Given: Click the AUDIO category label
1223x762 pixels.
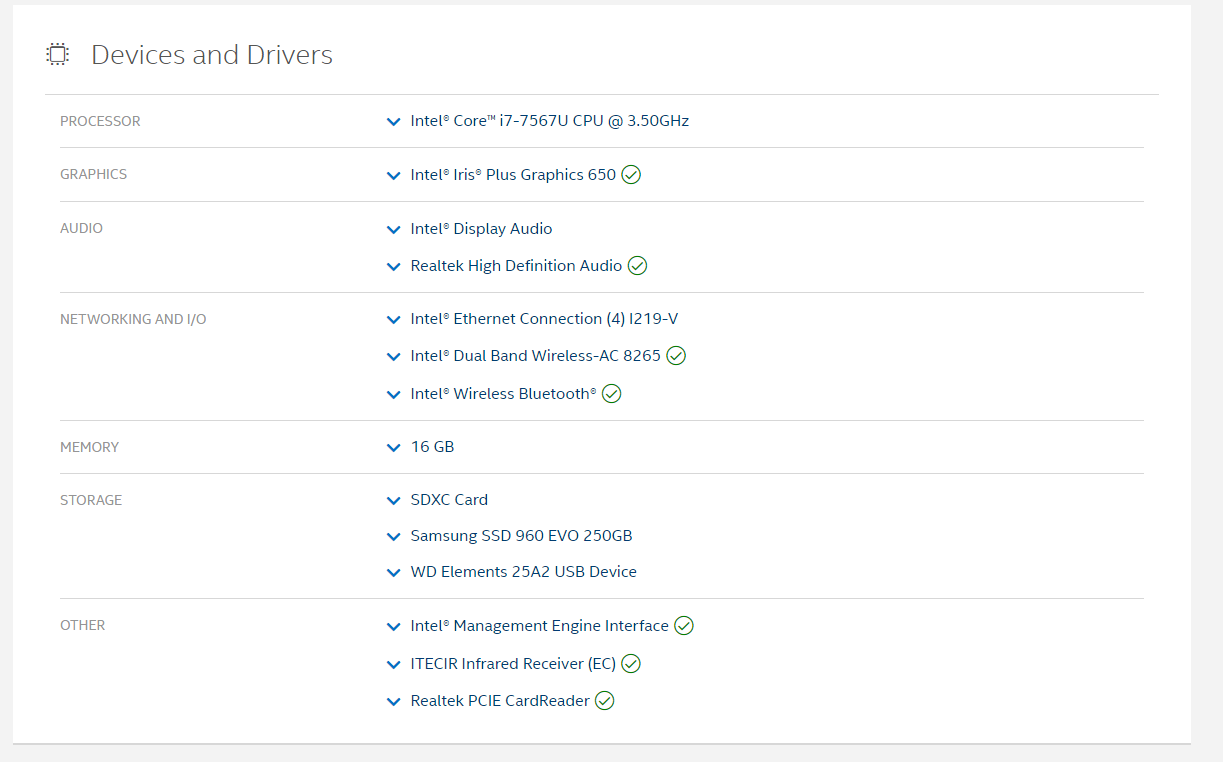Looking at the screenshot, I should point(81,228).
